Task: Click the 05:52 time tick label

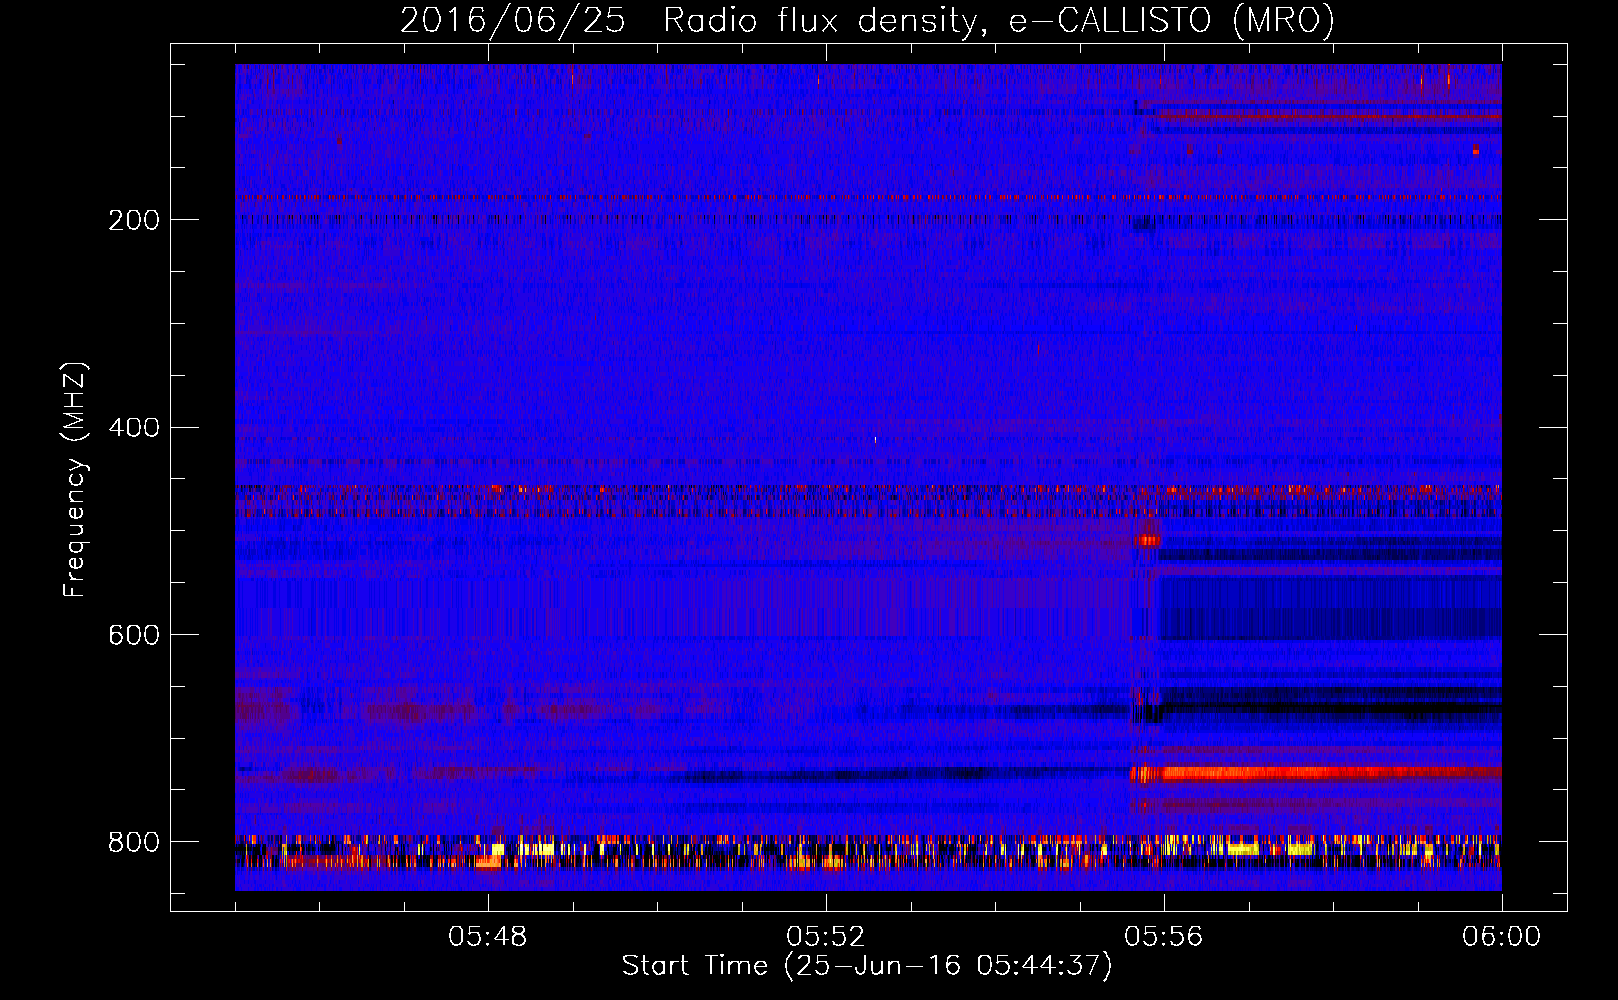Action: coord(826,937)
